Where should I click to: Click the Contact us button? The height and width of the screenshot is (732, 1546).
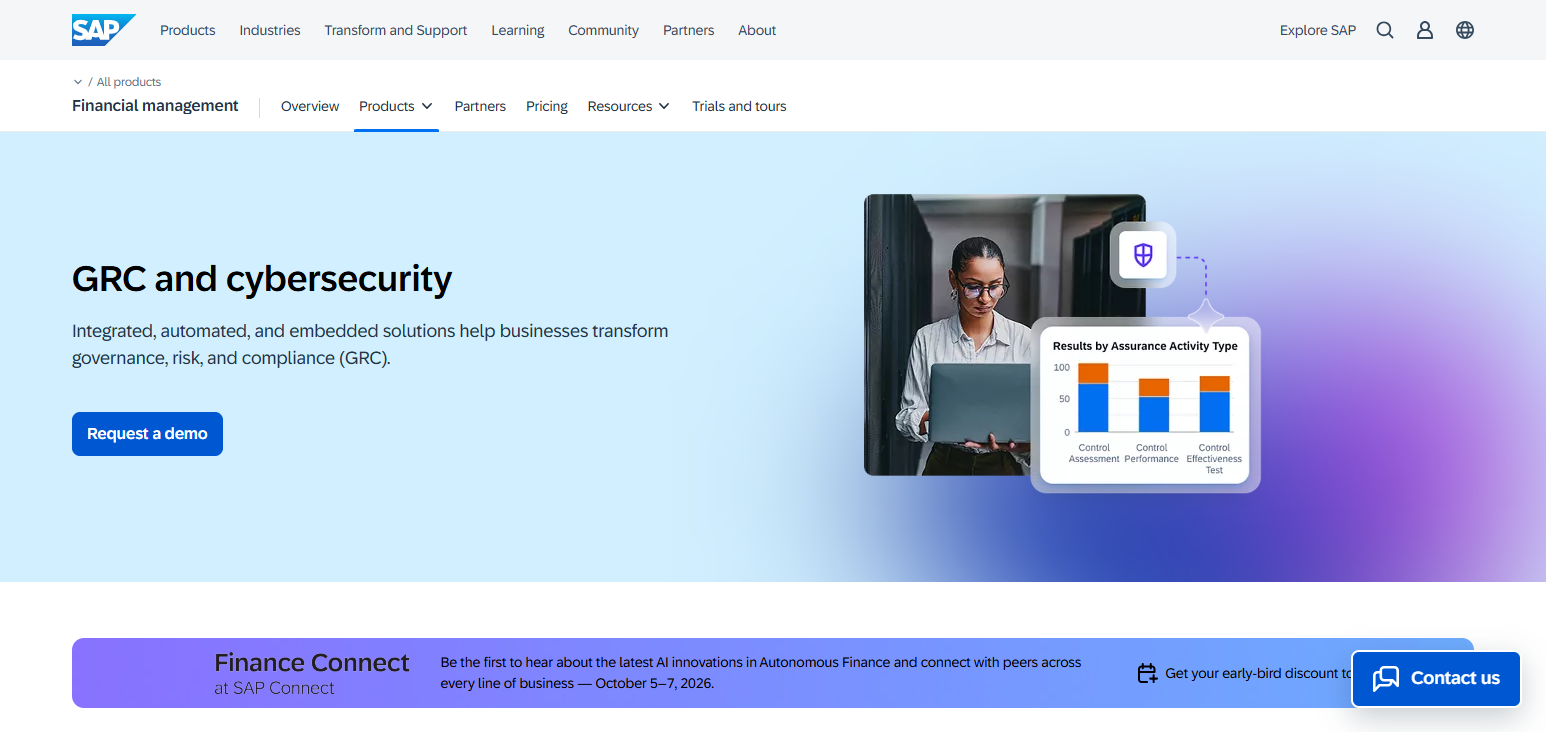pos(1436,679)
